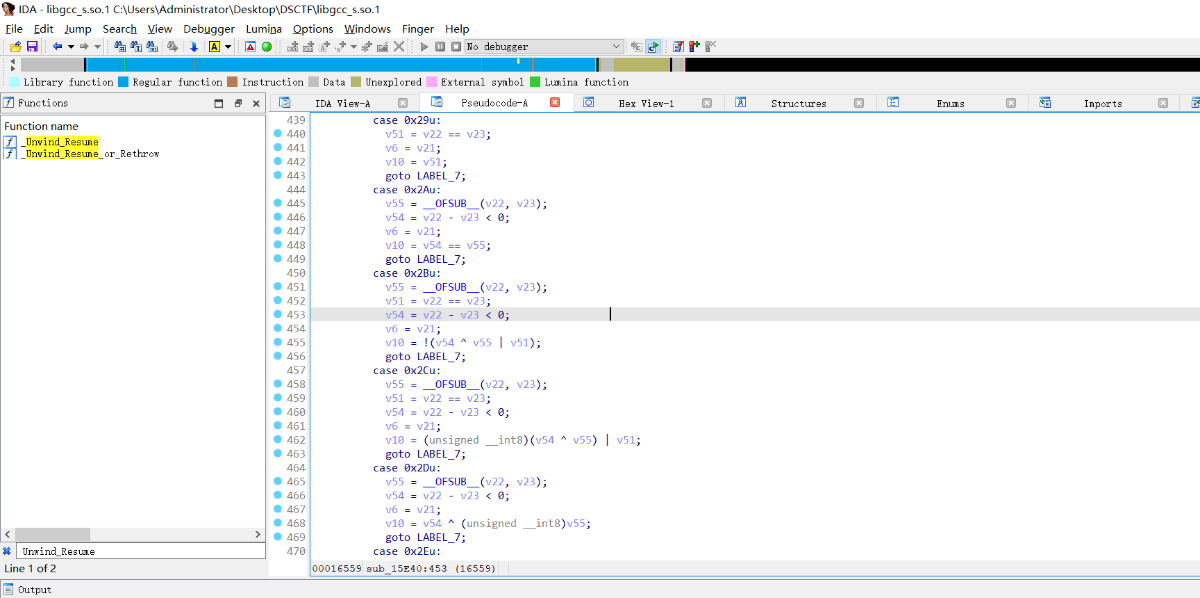
Task: Open the Search menu
Action: pyautogui.click(x=119, y=29)
